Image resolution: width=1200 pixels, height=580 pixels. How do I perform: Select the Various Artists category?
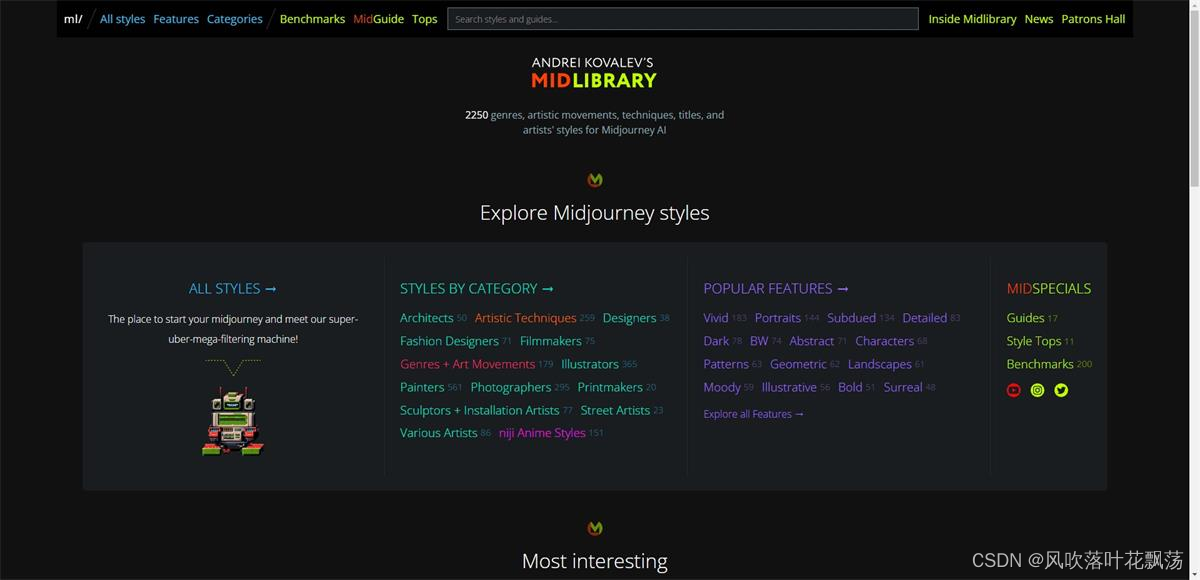(x=439, y=433)
